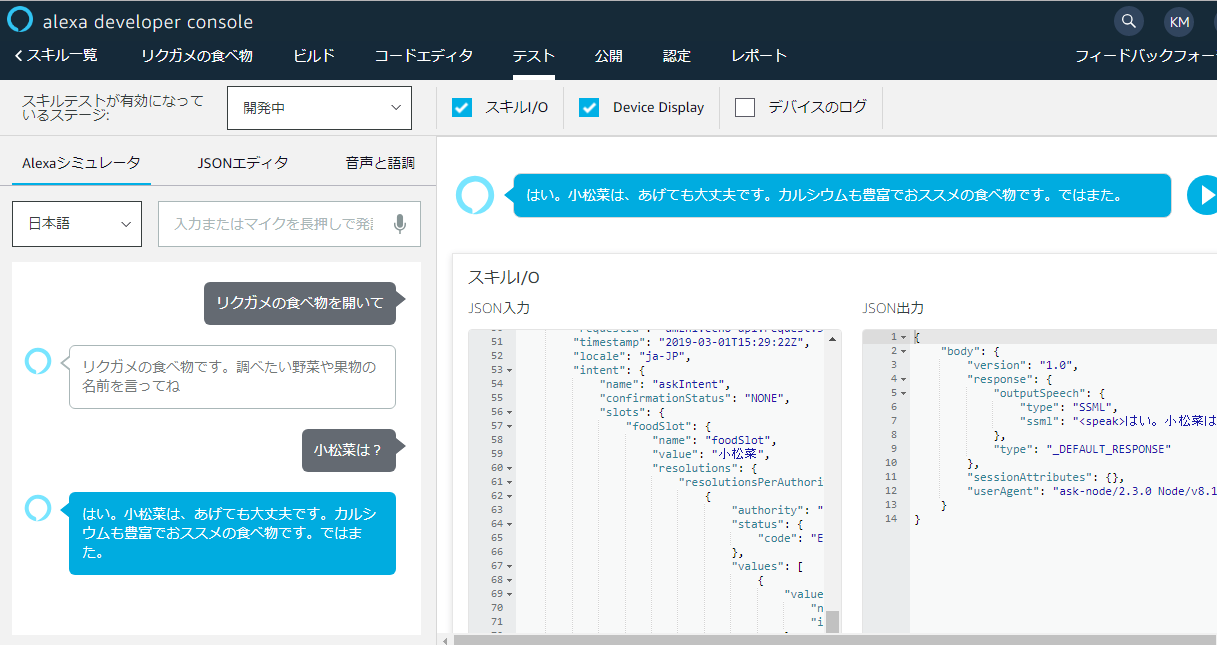Click Alexa ring icon beside top response
The height and width of the screenshot is (645, 1217).
point(474,195)
